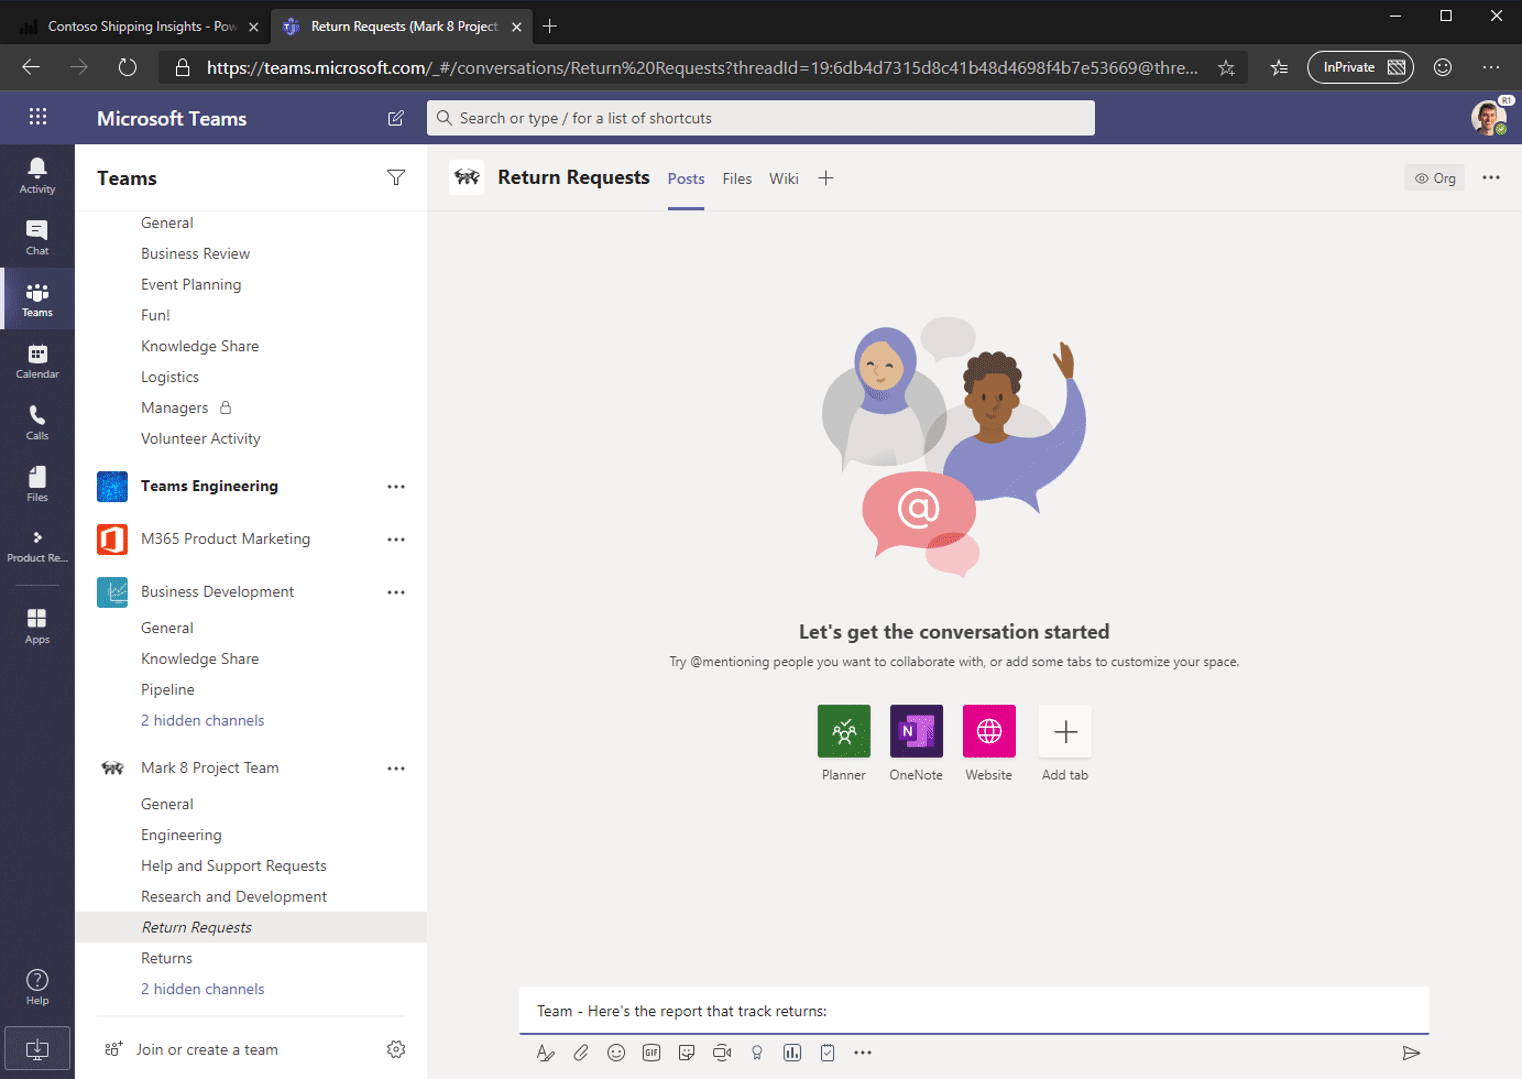
Task: Send the message with the send arrow
Action: coord(1411,1053)
